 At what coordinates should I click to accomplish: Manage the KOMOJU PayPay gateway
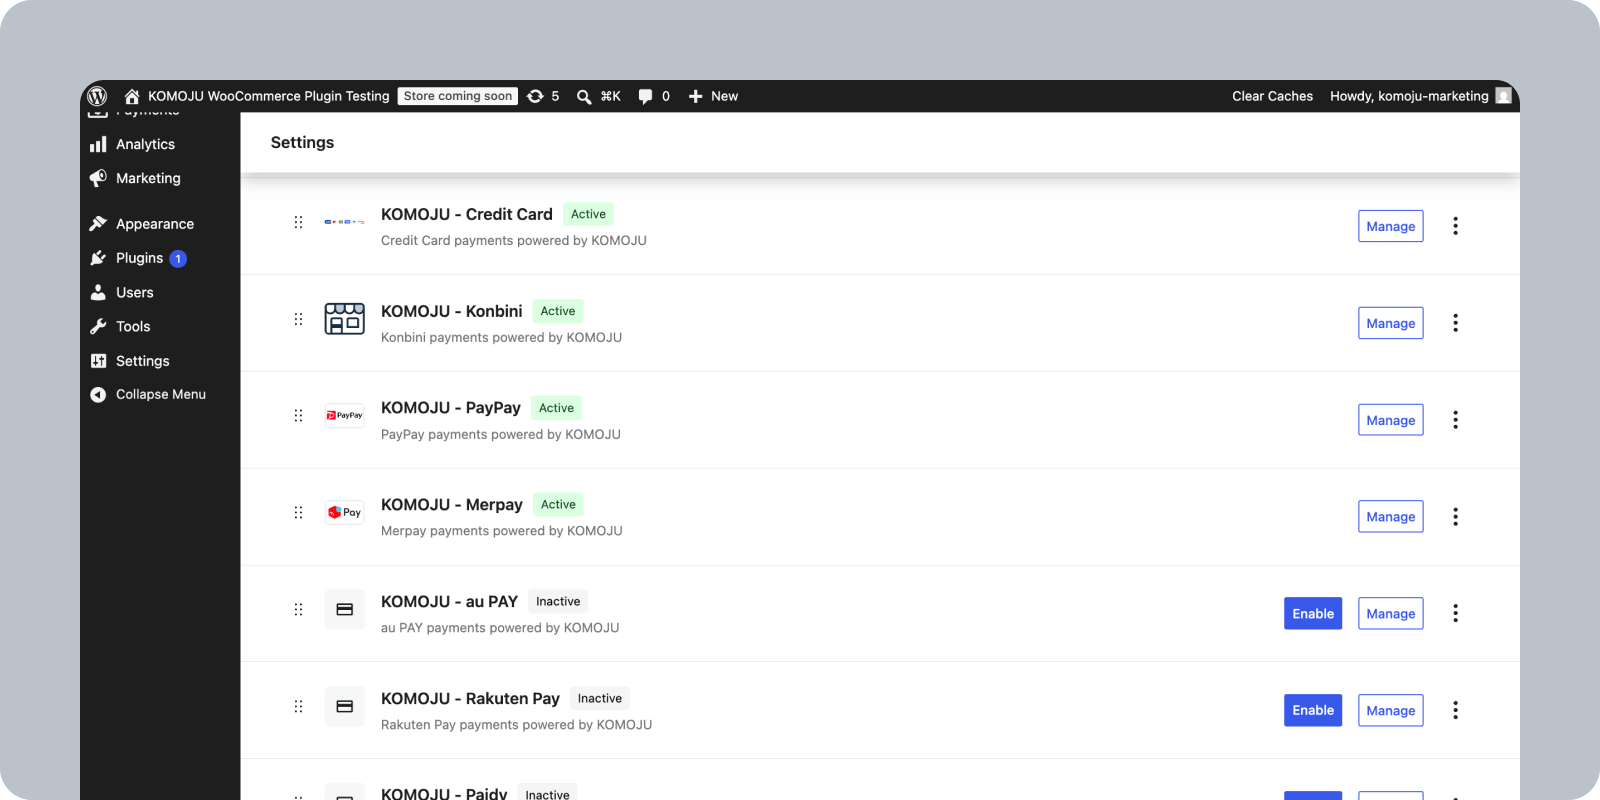tap(1390, 420)
